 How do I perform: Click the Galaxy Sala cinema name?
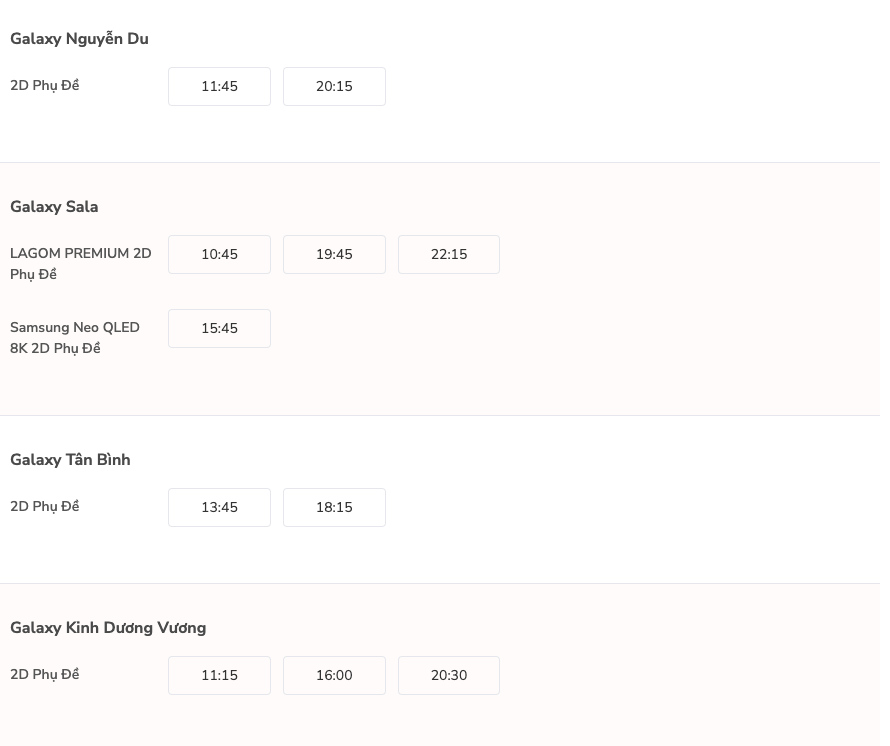click(54, 207)
